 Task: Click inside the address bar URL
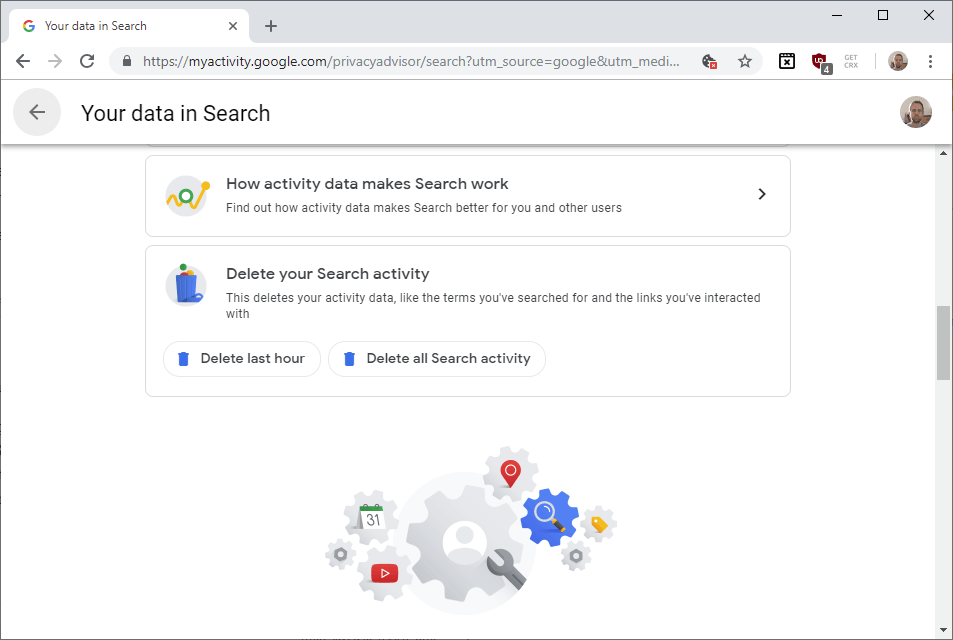click(x=400, y=60)
